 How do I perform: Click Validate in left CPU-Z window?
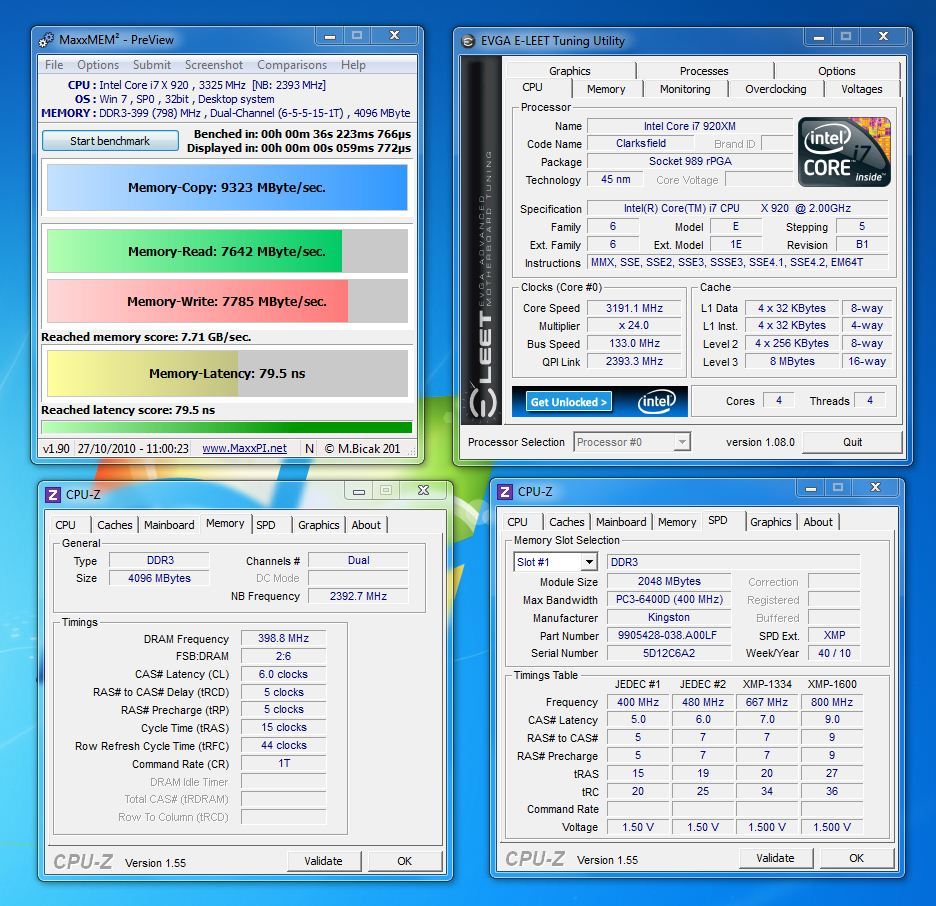(x=323, y=861)
